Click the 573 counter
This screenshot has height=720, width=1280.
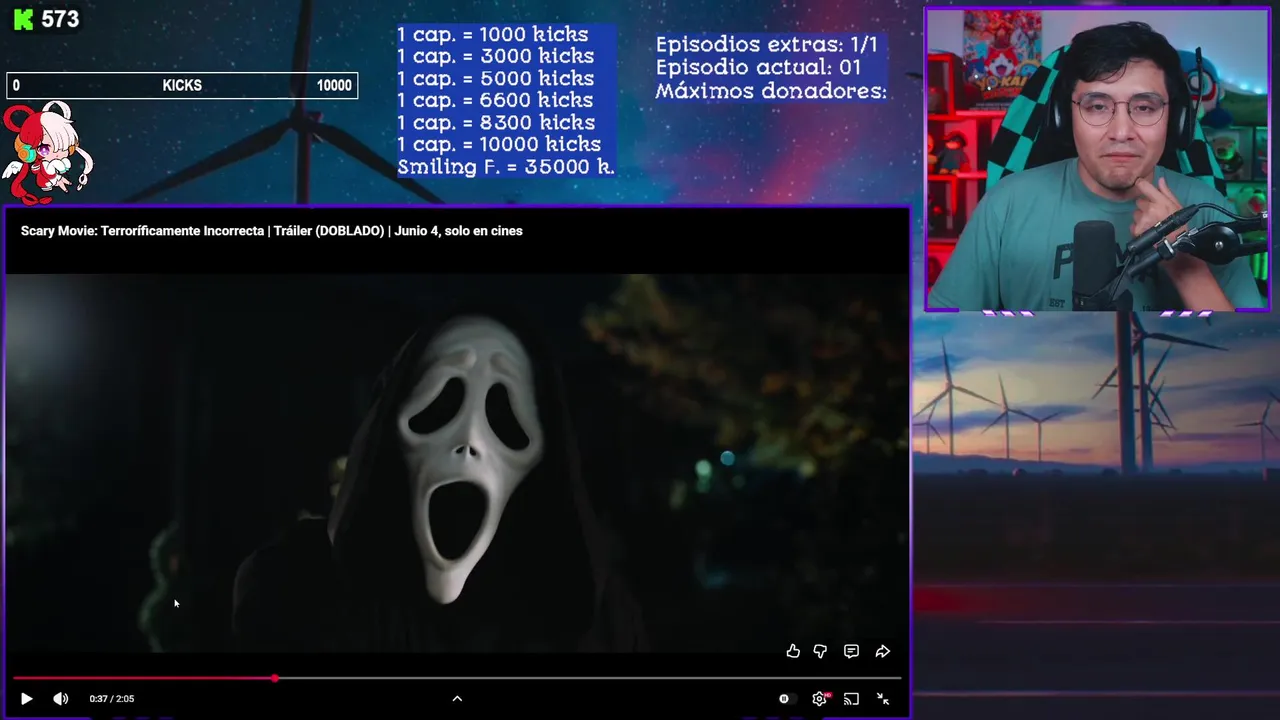click(60, 20)
